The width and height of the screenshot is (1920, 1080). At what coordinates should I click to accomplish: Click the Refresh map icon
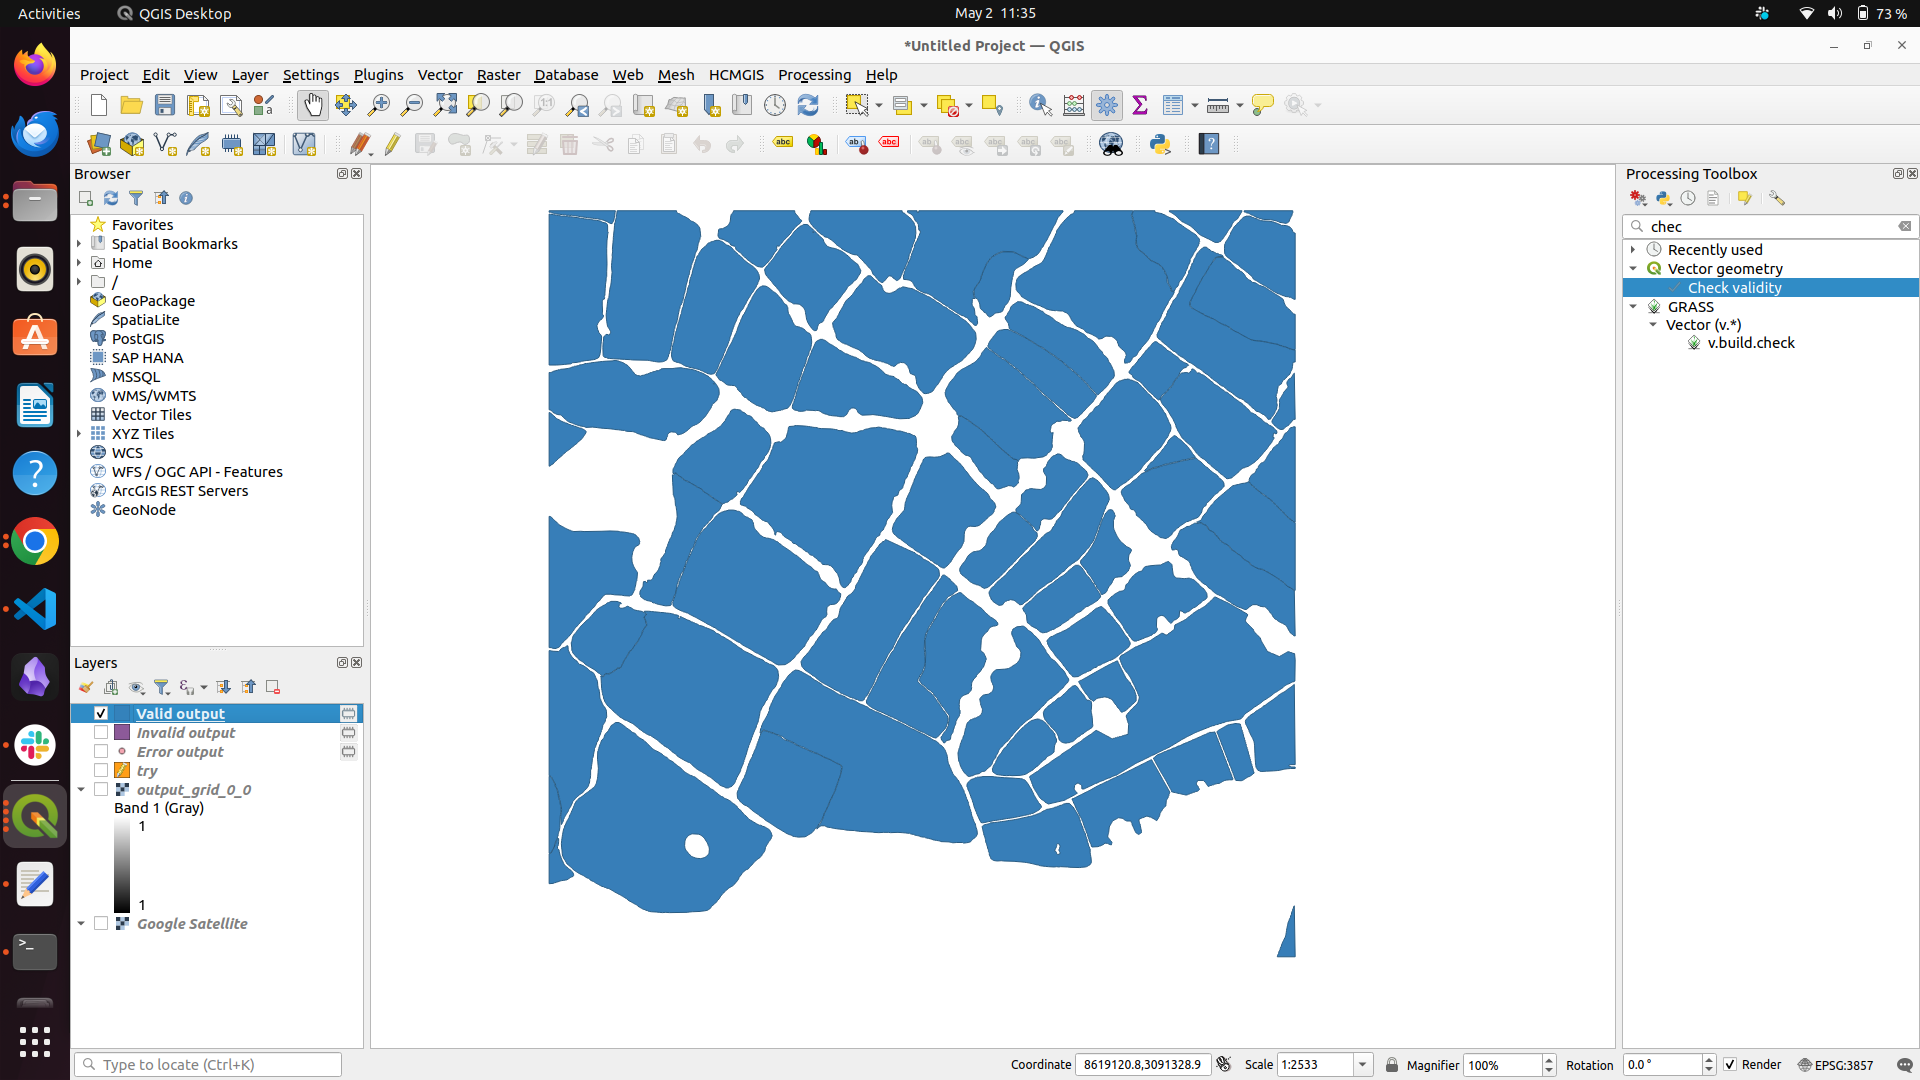coord(808,105)
